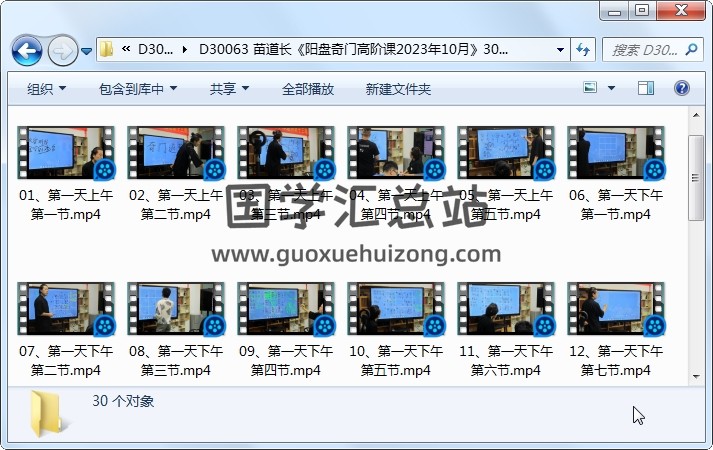
Task: Select video 06、第一天下午第一节.mp4 thumbnail
Action: [616, 153]
